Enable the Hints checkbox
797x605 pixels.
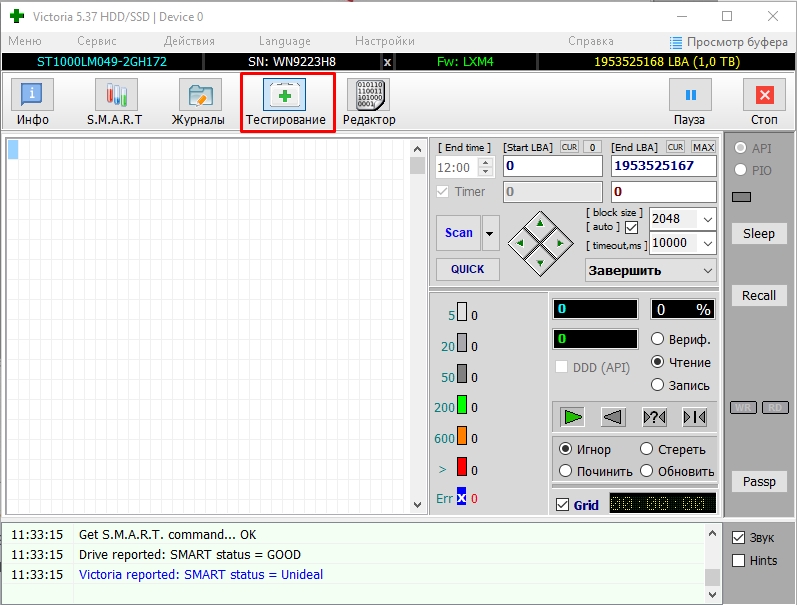point(738,560)
